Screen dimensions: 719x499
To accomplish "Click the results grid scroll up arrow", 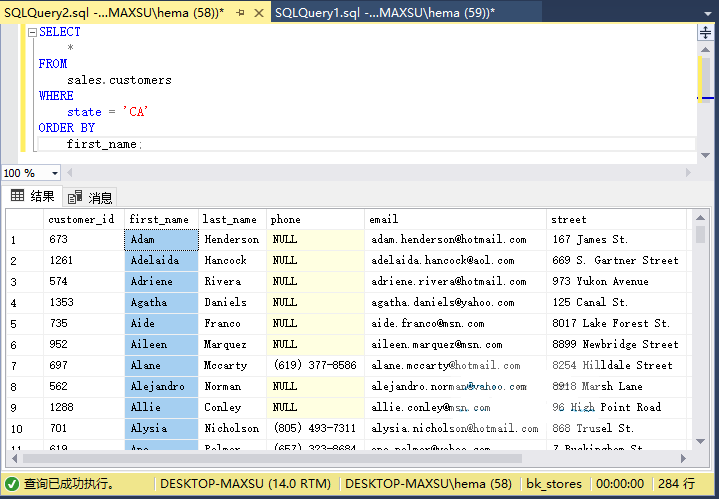I will 700,217.
